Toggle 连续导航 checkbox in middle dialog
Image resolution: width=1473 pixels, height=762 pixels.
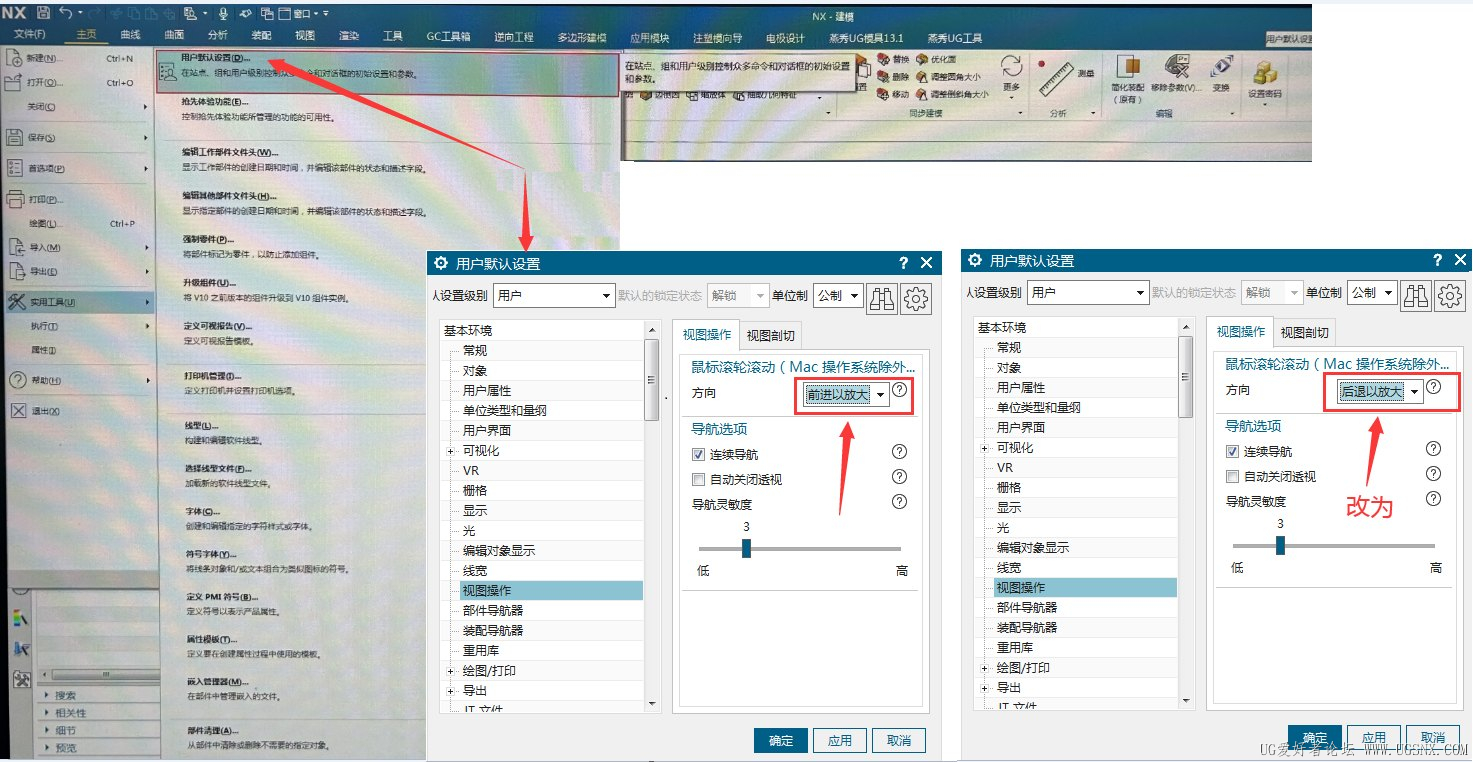click(699, 454)
